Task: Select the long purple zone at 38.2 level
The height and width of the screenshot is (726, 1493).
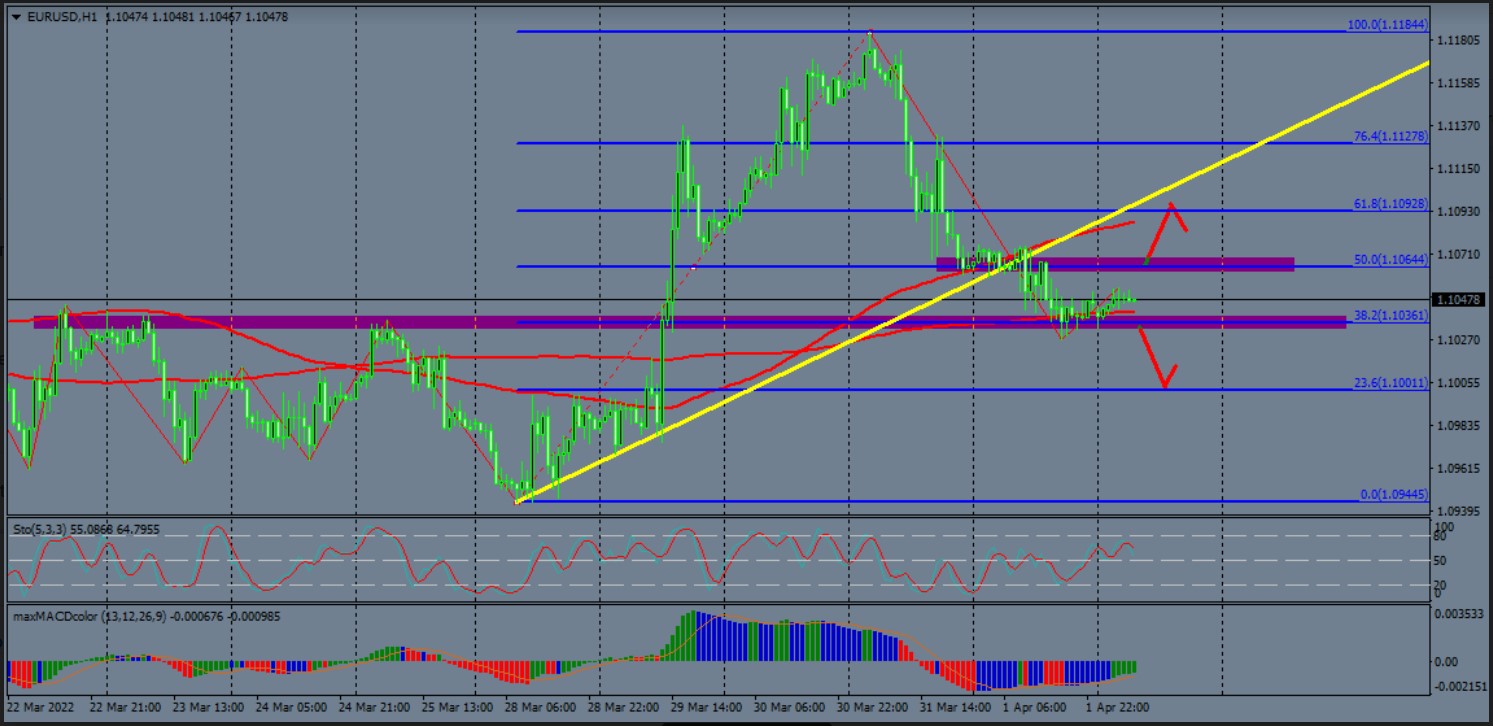Action: coord(690,322)
